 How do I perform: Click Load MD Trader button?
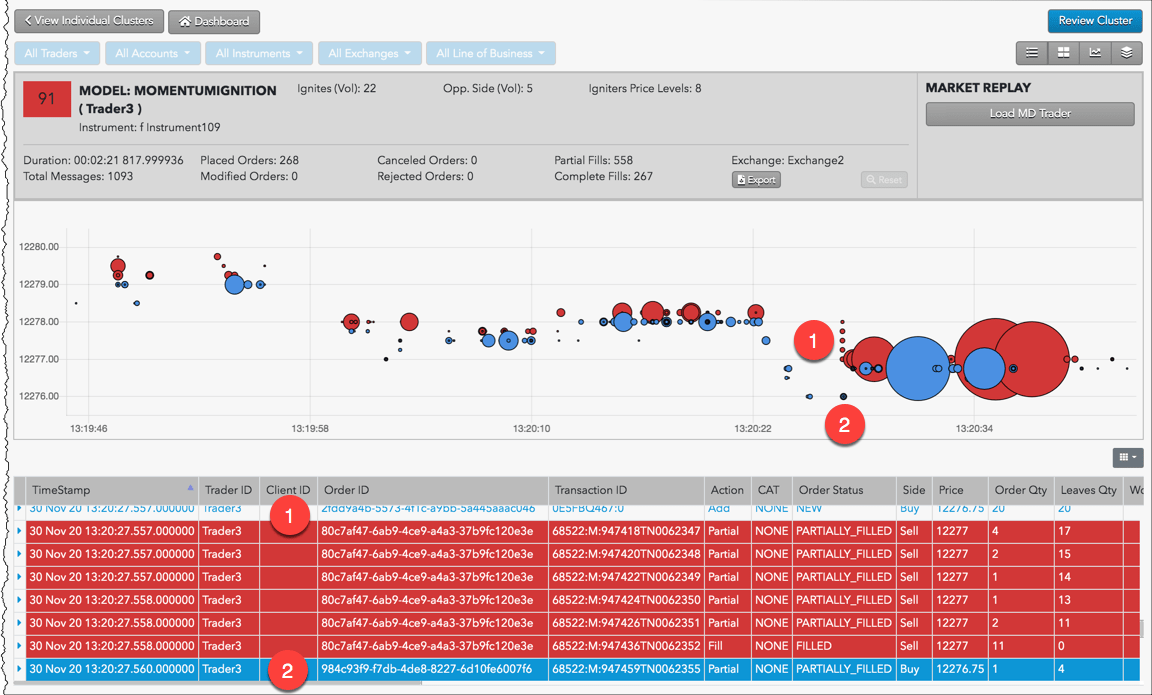pyautogui.click(x=1030, y=114)
